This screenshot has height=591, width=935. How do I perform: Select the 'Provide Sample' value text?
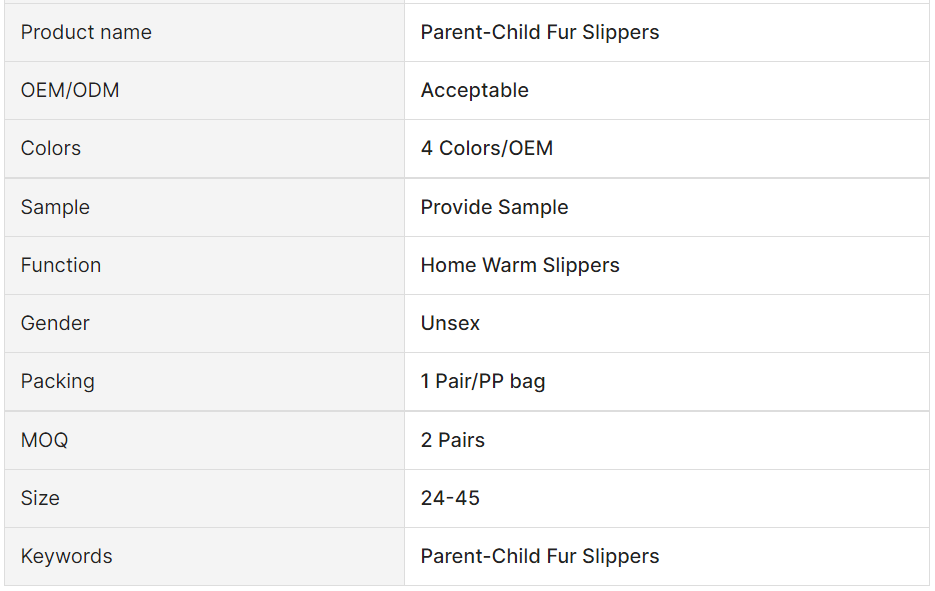click(494, 207)
